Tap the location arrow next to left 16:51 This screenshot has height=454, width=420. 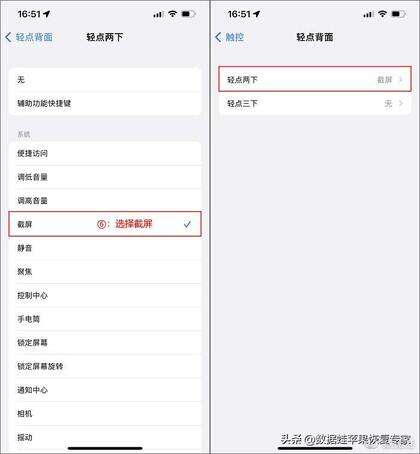point(47,14)
